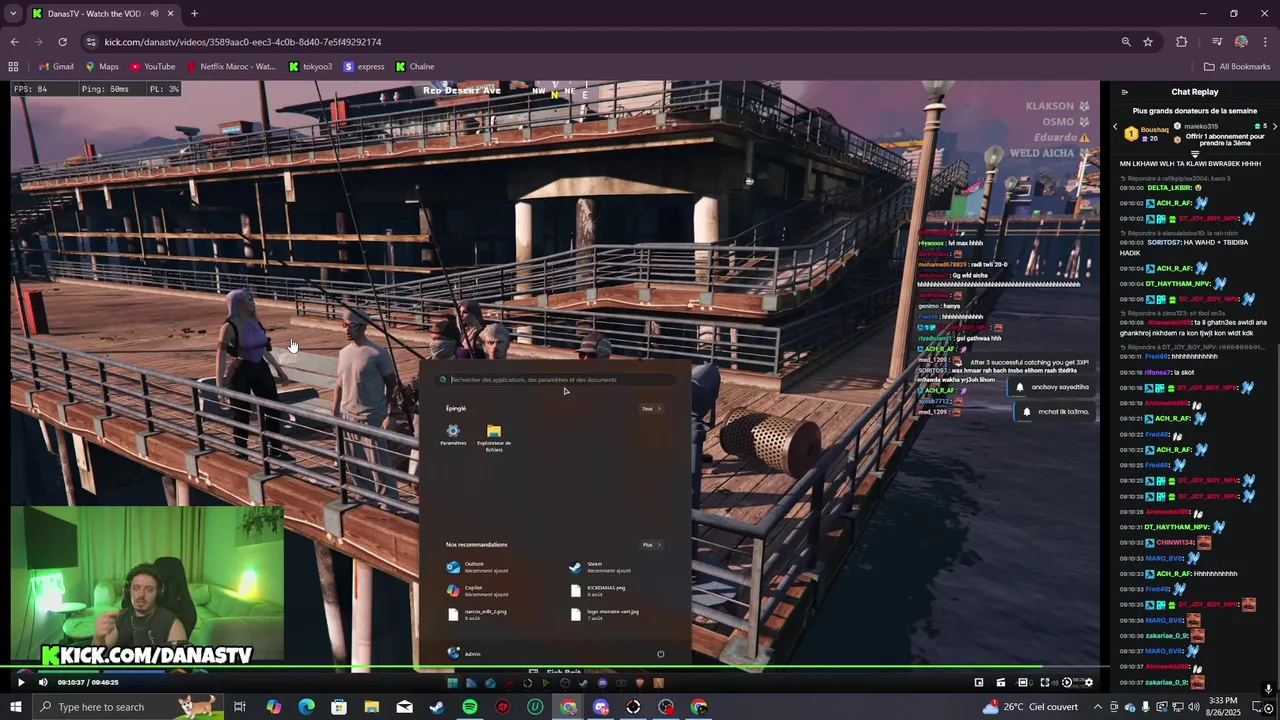Open the Netflix Maroc bookmark
1280x720 pixels.
[231, 67]
